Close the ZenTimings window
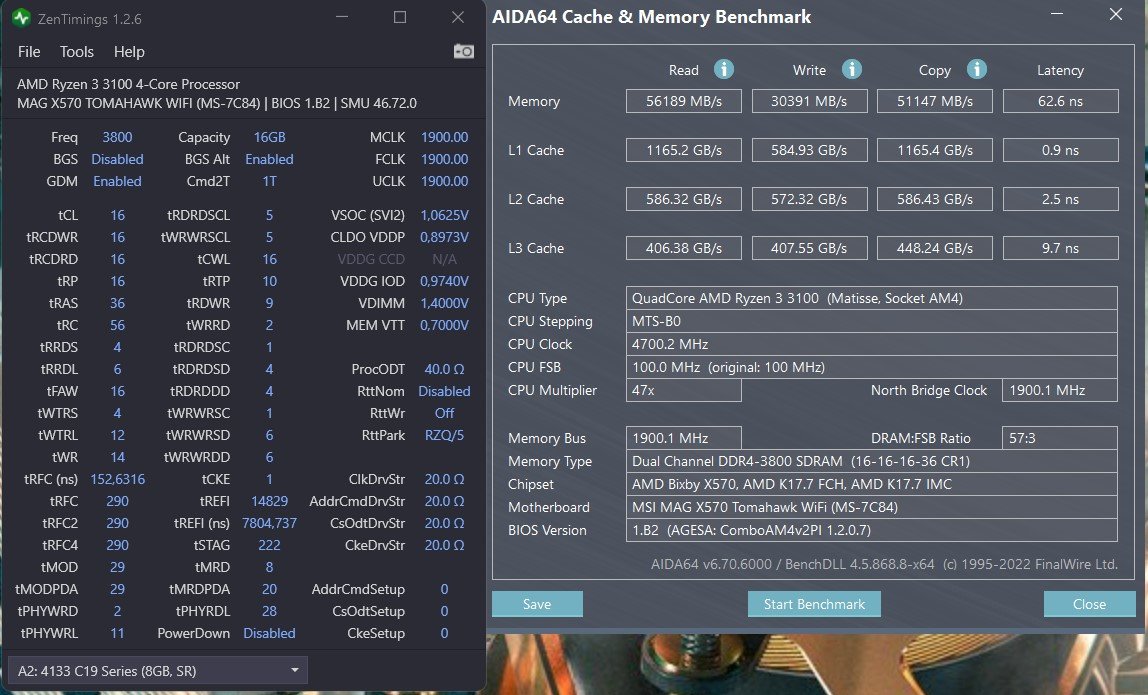1148x695 pixels. click(458, 17)
